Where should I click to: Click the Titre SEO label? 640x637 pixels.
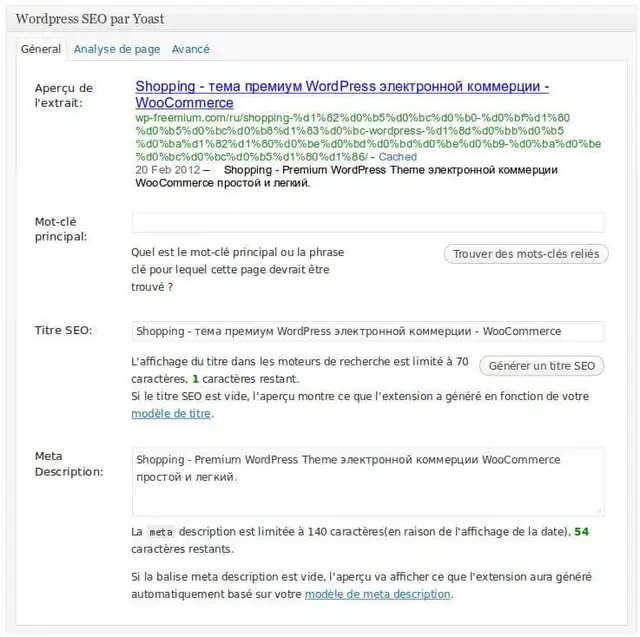coord(63,330)
